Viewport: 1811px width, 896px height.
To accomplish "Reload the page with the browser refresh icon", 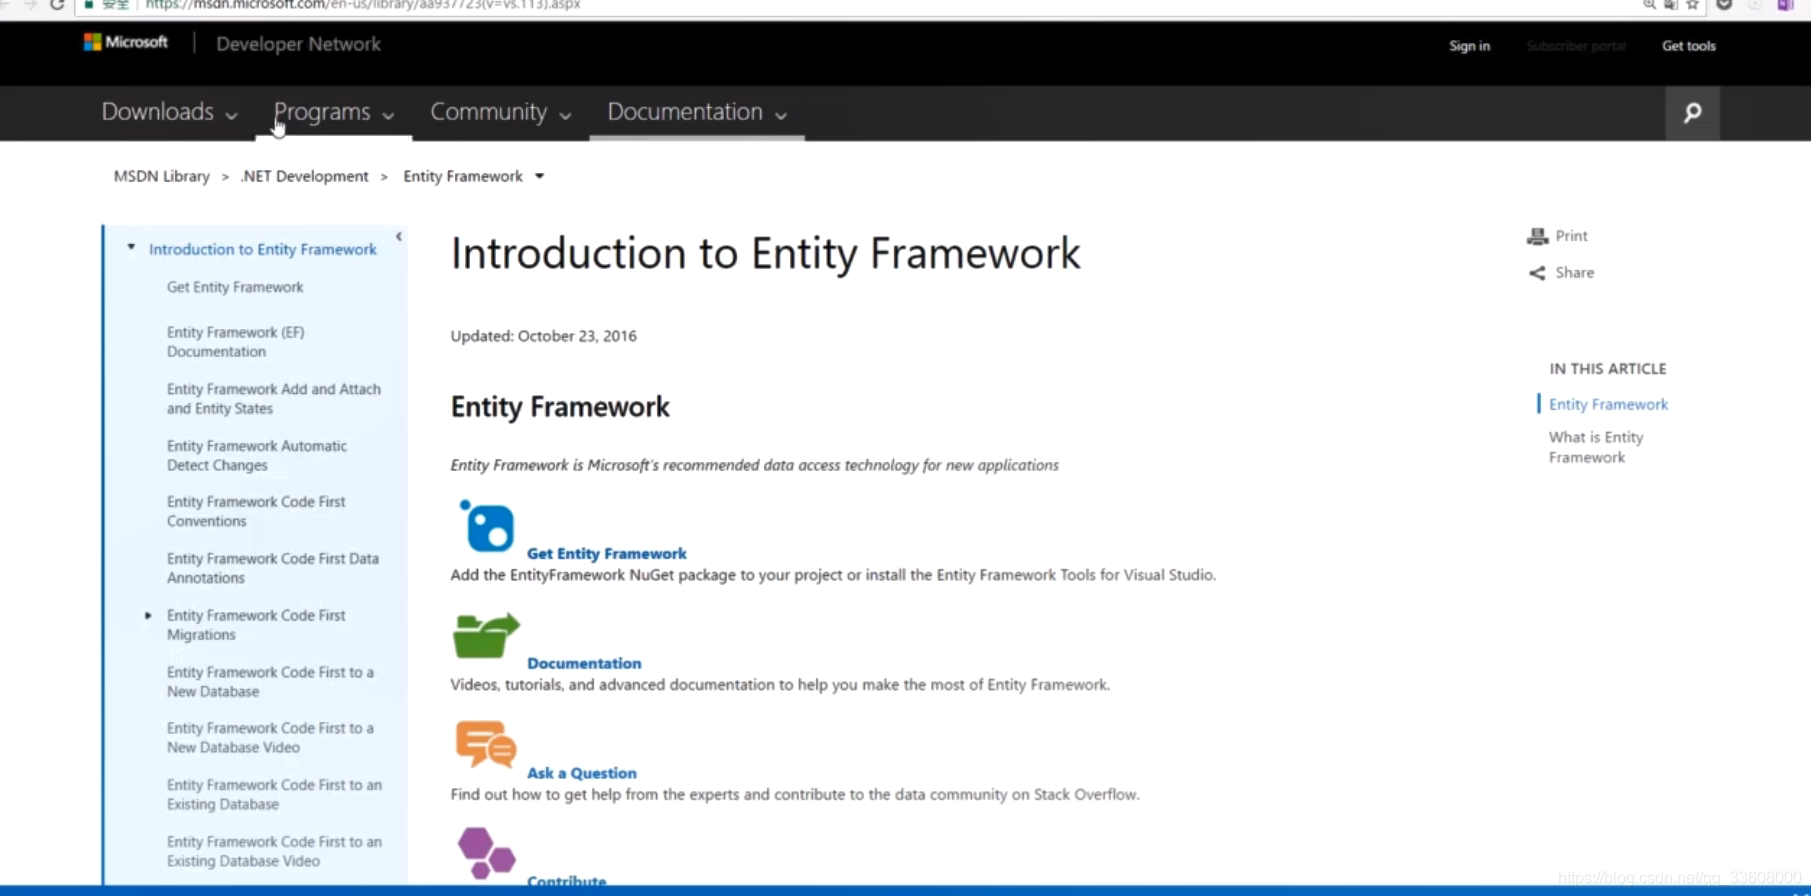I will click(57, 5).
